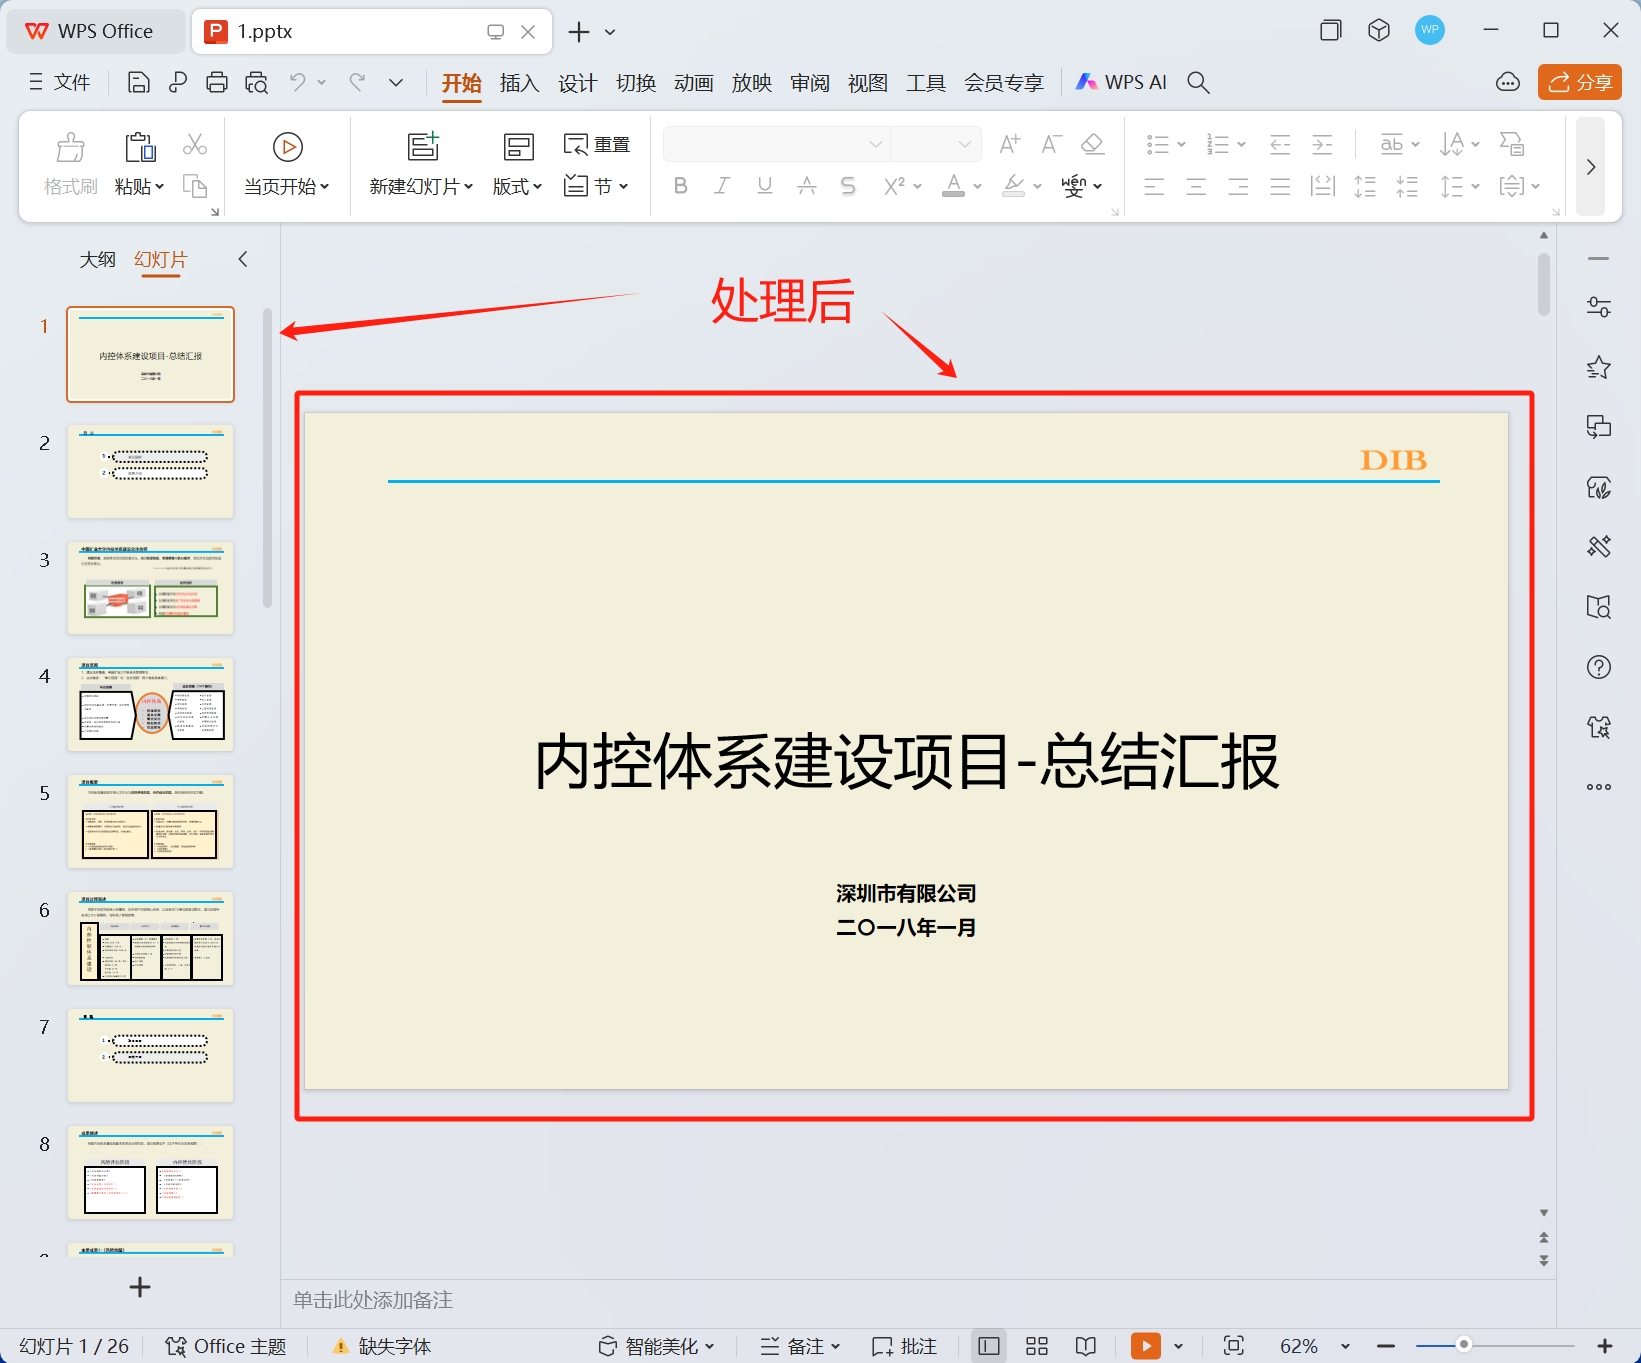Switch to slide sorter view in status bar
This screenshot has width=1641, height=1363.
pyautogui.click(x=1036, y=1345)
